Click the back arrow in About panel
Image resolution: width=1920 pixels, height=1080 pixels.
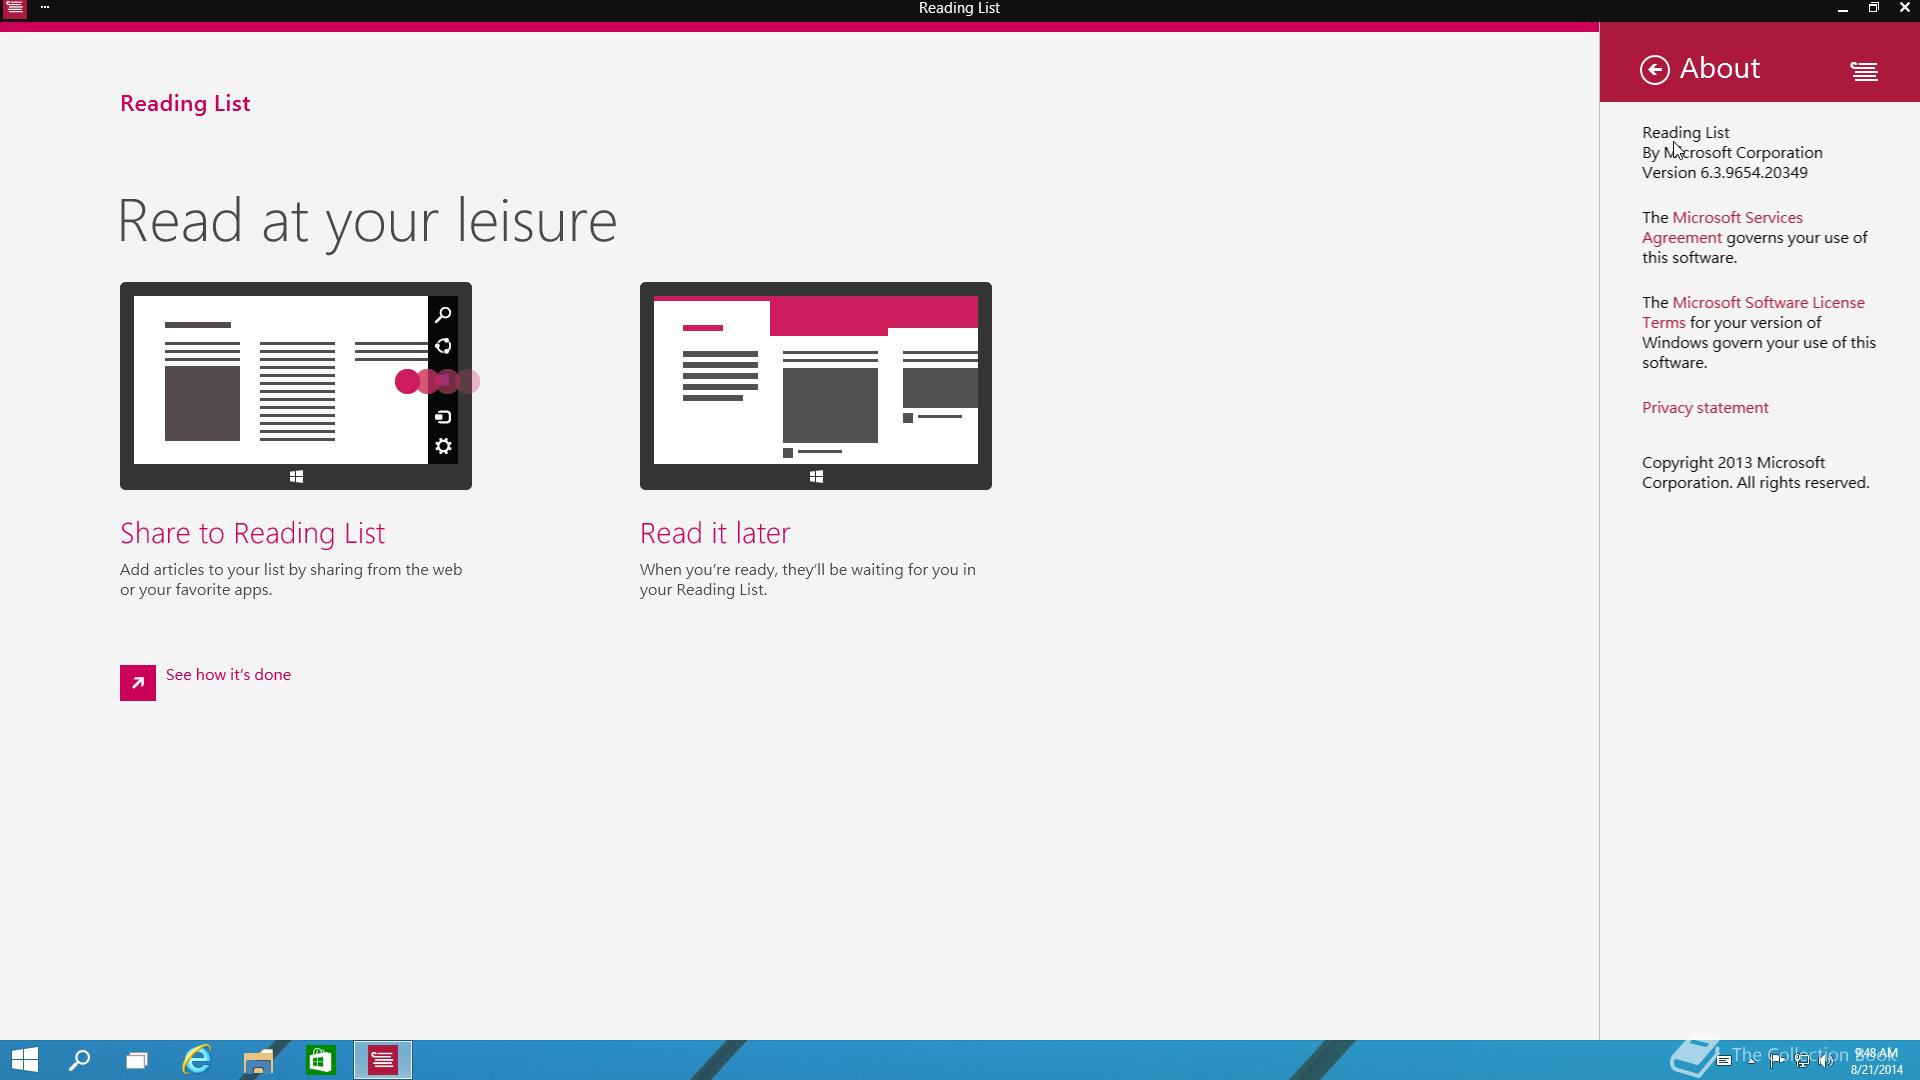pyautogui.click(x=1654, y=69)
